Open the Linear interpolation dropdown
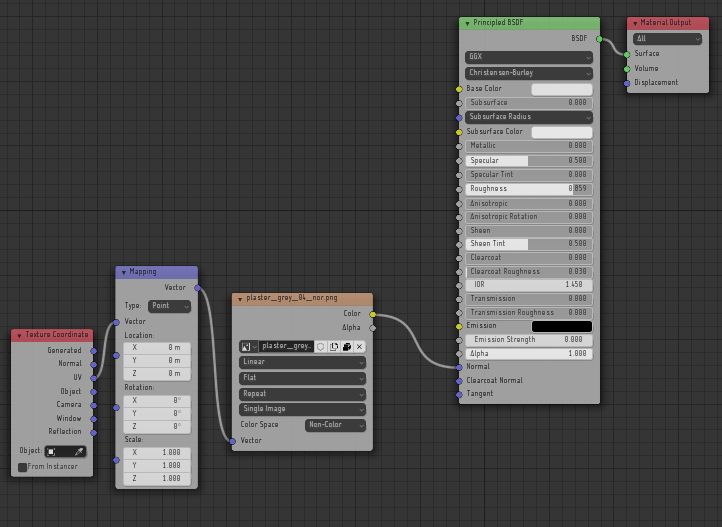 303,362
